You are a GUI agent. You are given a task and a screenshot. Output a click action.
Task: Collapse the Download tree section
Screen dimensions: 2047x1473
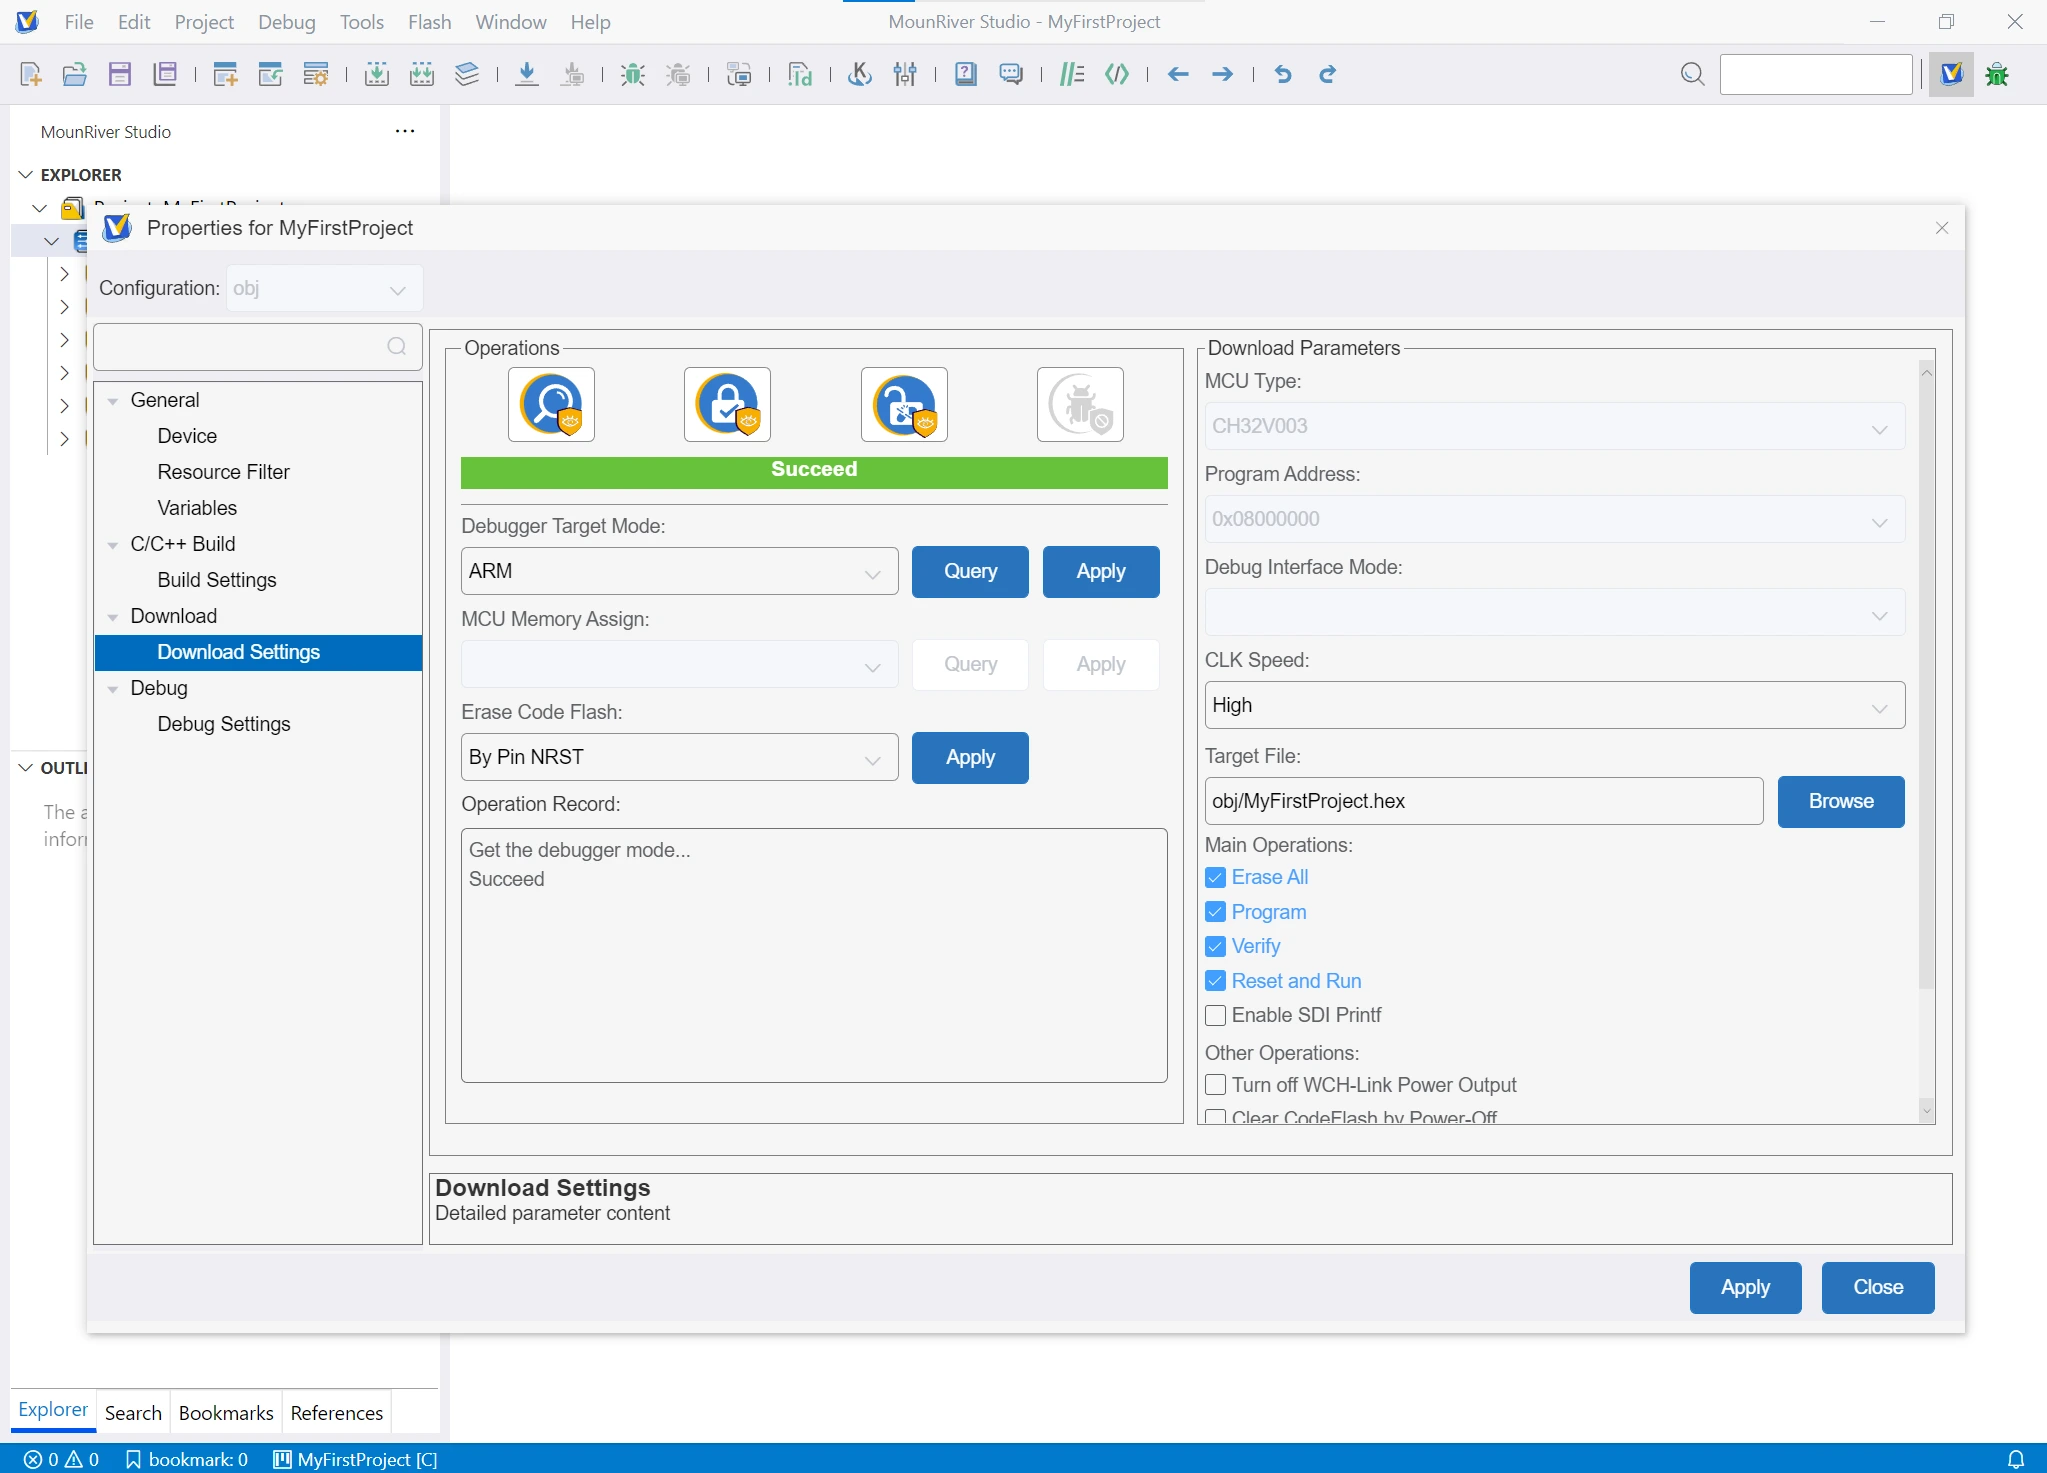pyautogui.click(x=113, y=617)
